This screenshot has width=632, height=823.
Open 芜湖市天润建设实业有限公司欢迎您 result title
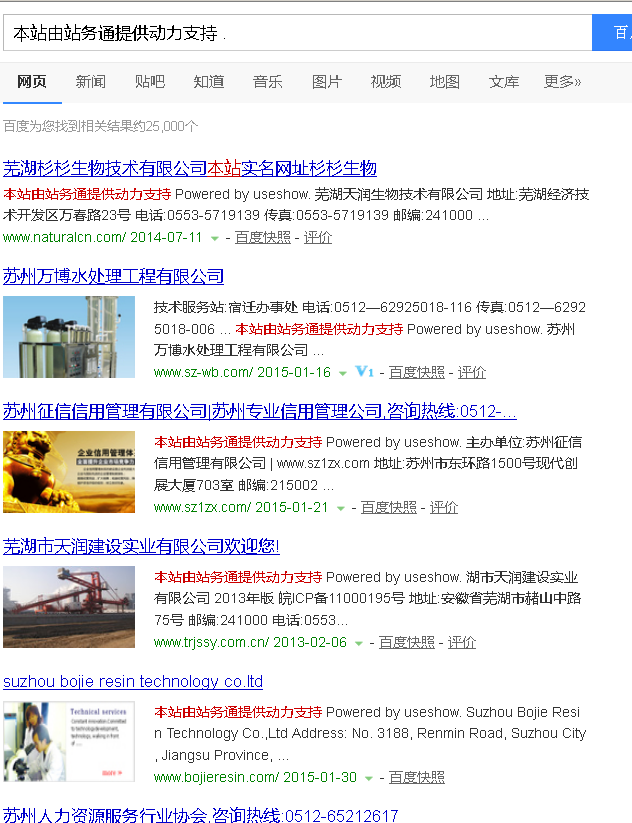(x=141, y=546)
